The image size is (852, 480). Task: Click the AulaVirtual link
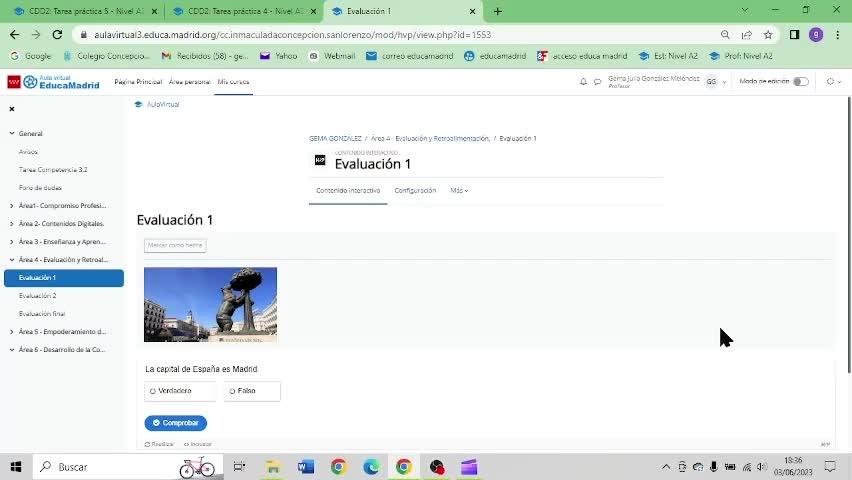(x=162, y=104)
